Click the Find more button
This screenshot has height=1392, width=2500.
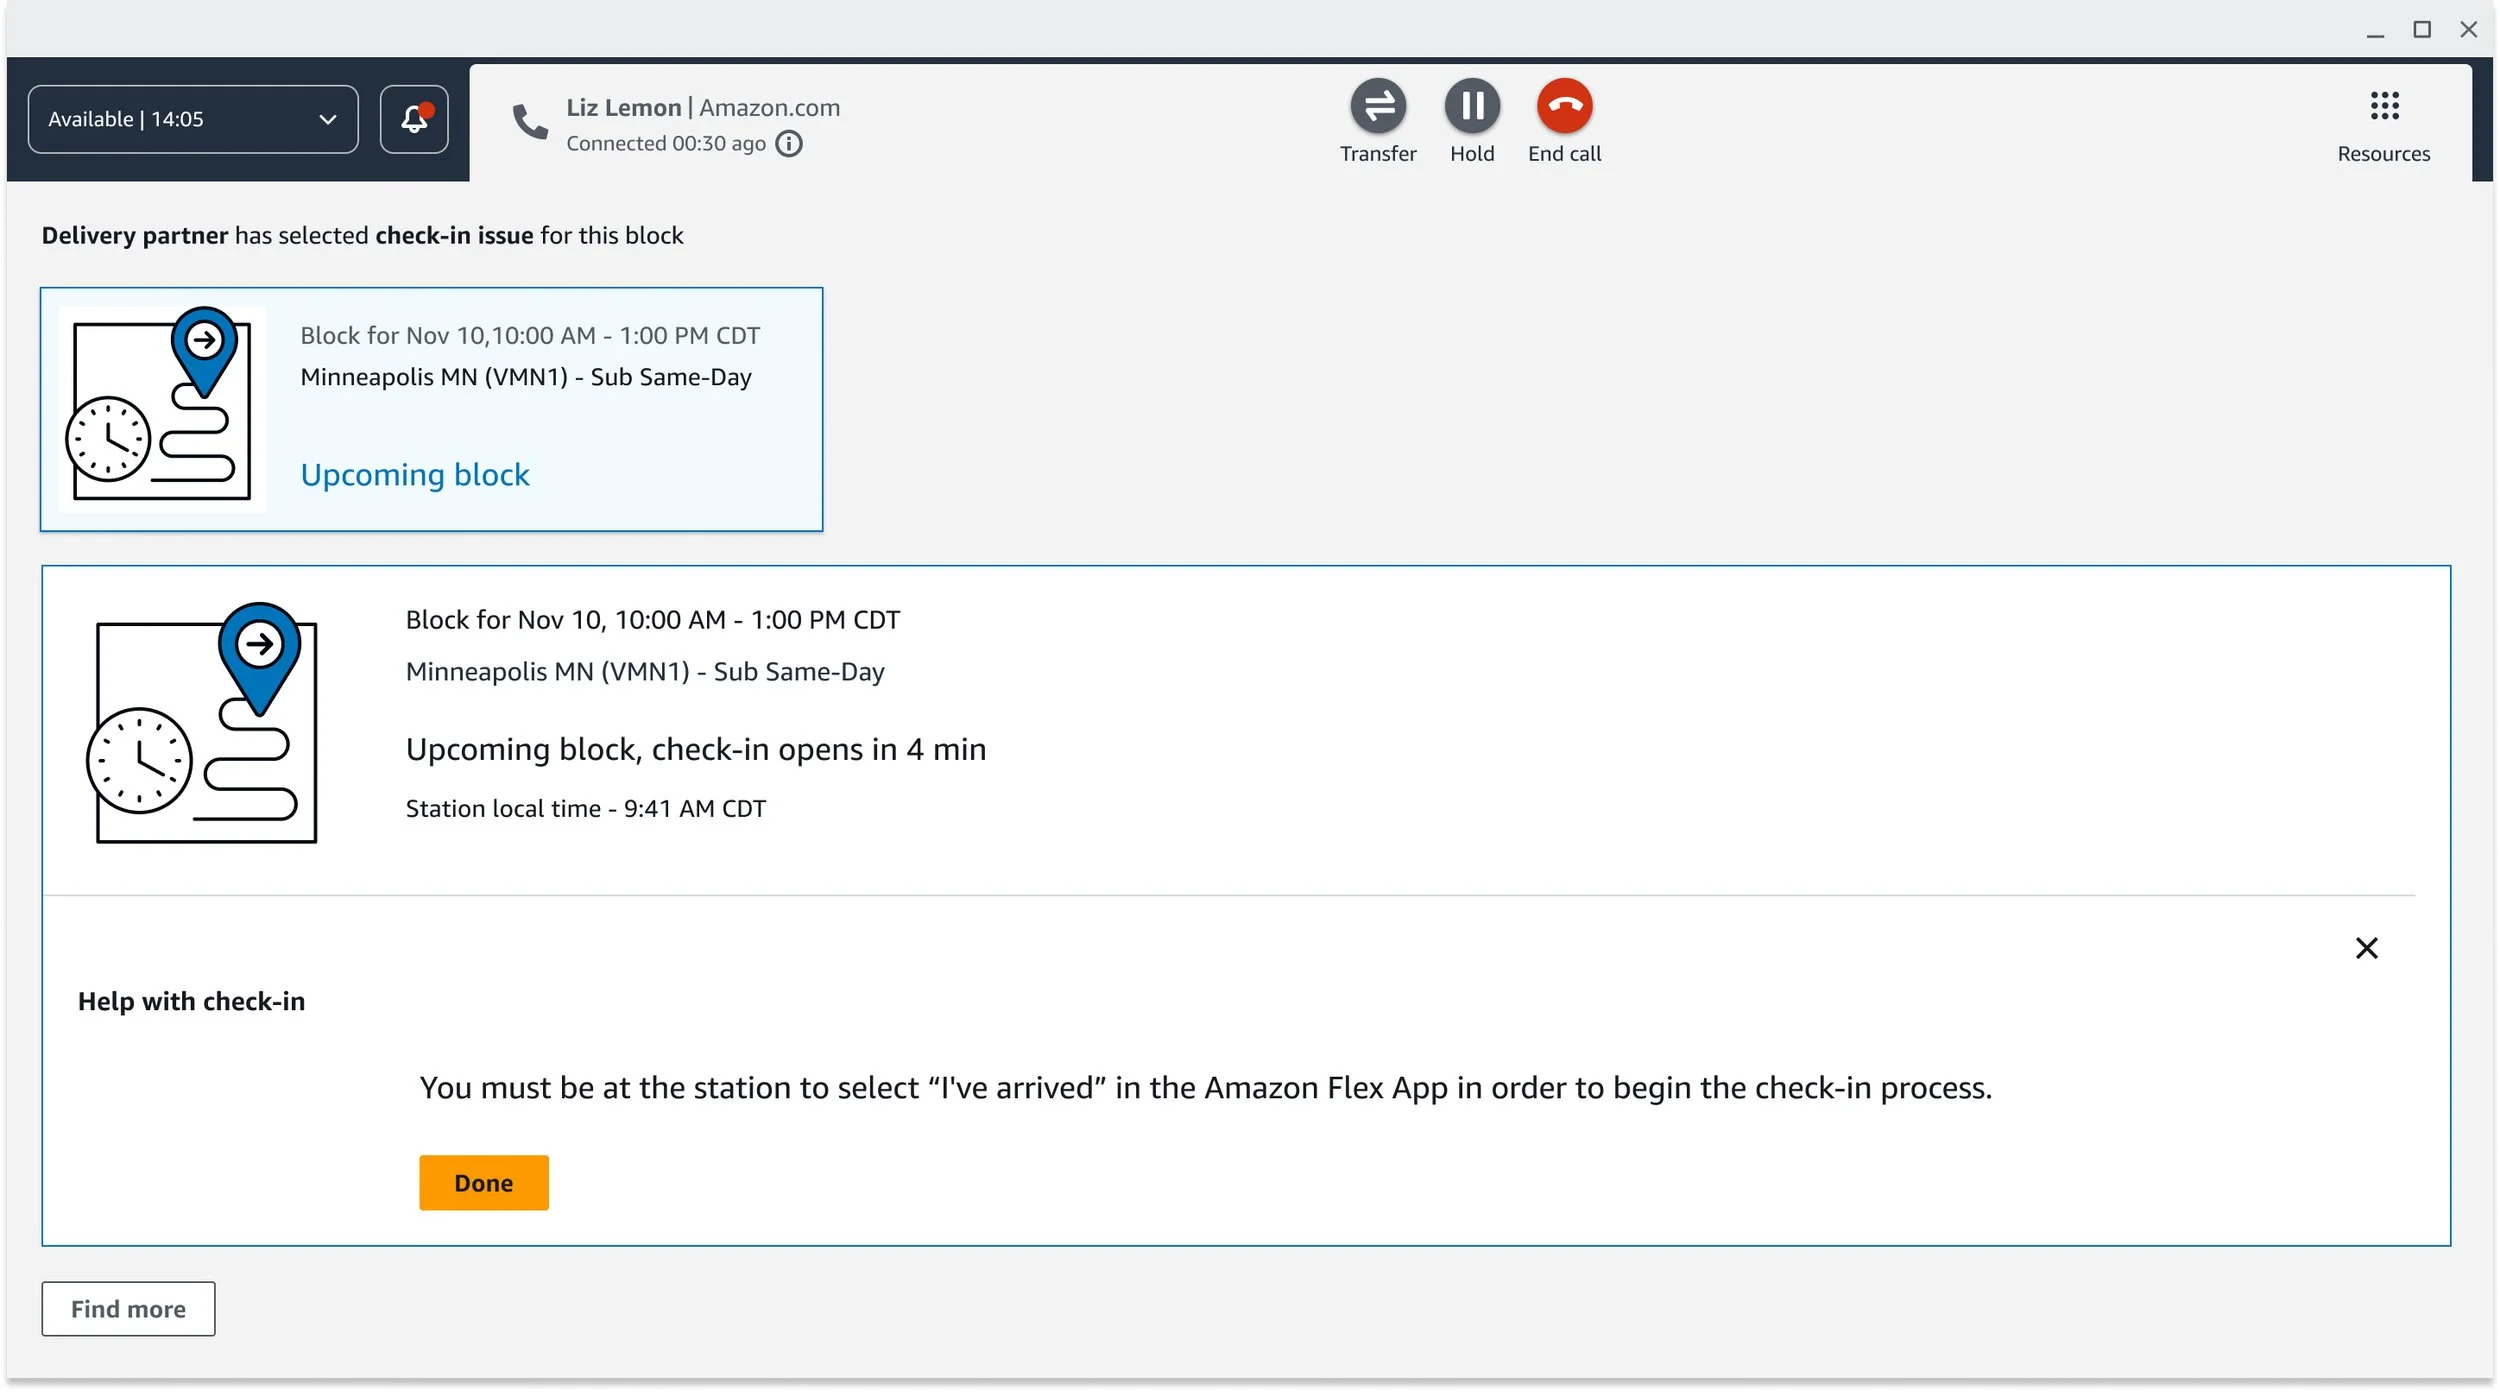click(x=128, y=1309)
